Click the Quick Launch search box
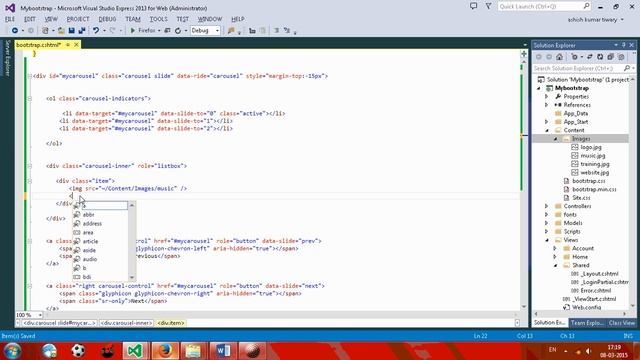The width and height of the screenshot is (640, 360). (544, 7)
